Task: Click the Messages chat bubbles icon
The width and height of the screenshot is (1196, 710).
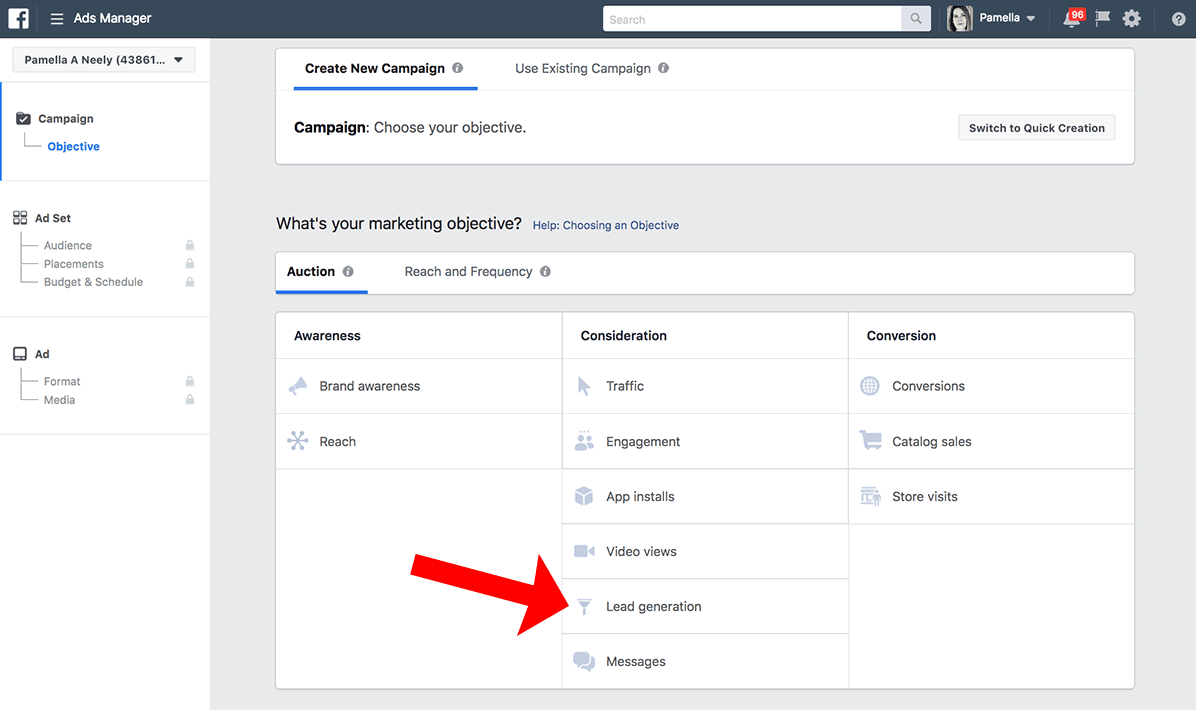Action: click(584, 661)
